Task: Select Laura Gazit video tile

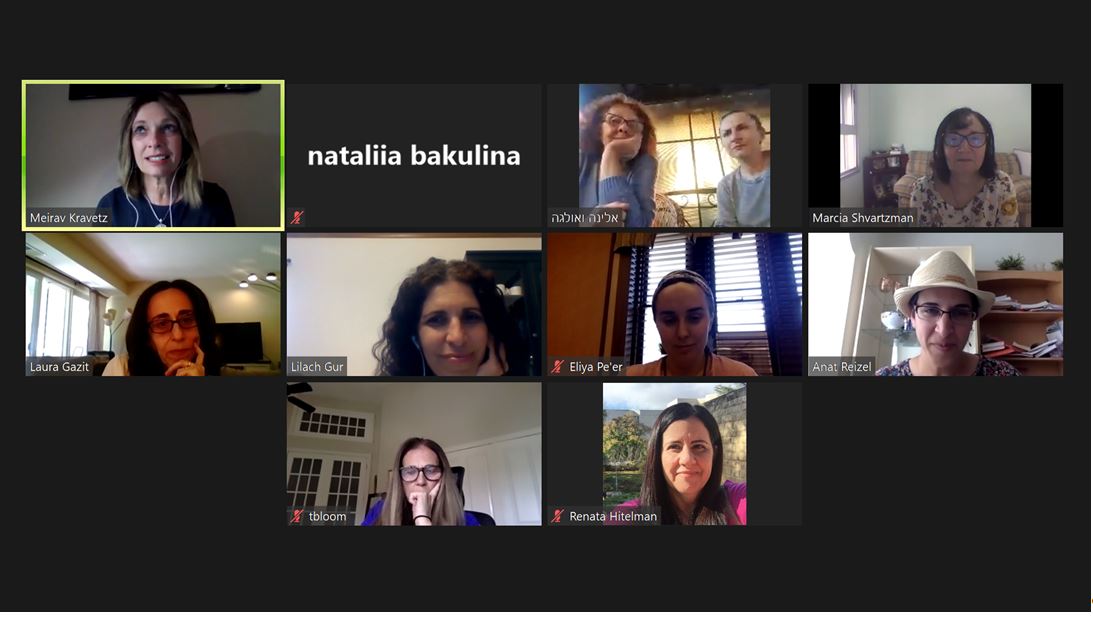Action: 153,304
